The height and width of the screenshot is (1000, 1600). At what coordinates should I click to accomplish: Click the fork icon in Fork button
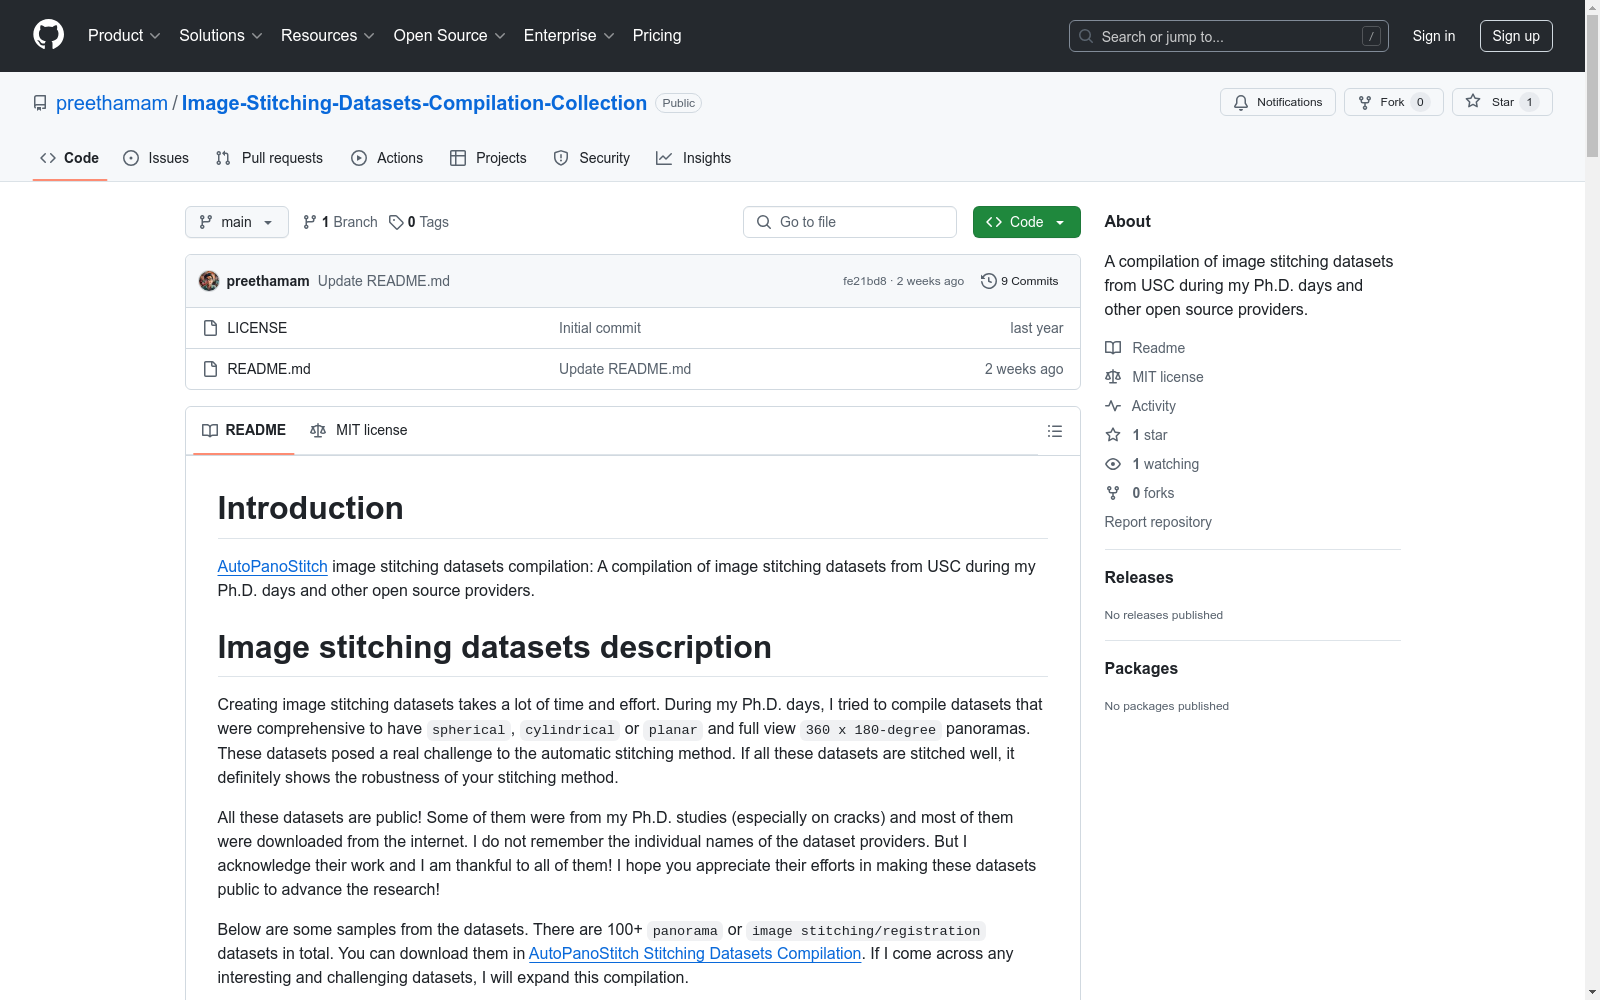tap(1365, 102)
